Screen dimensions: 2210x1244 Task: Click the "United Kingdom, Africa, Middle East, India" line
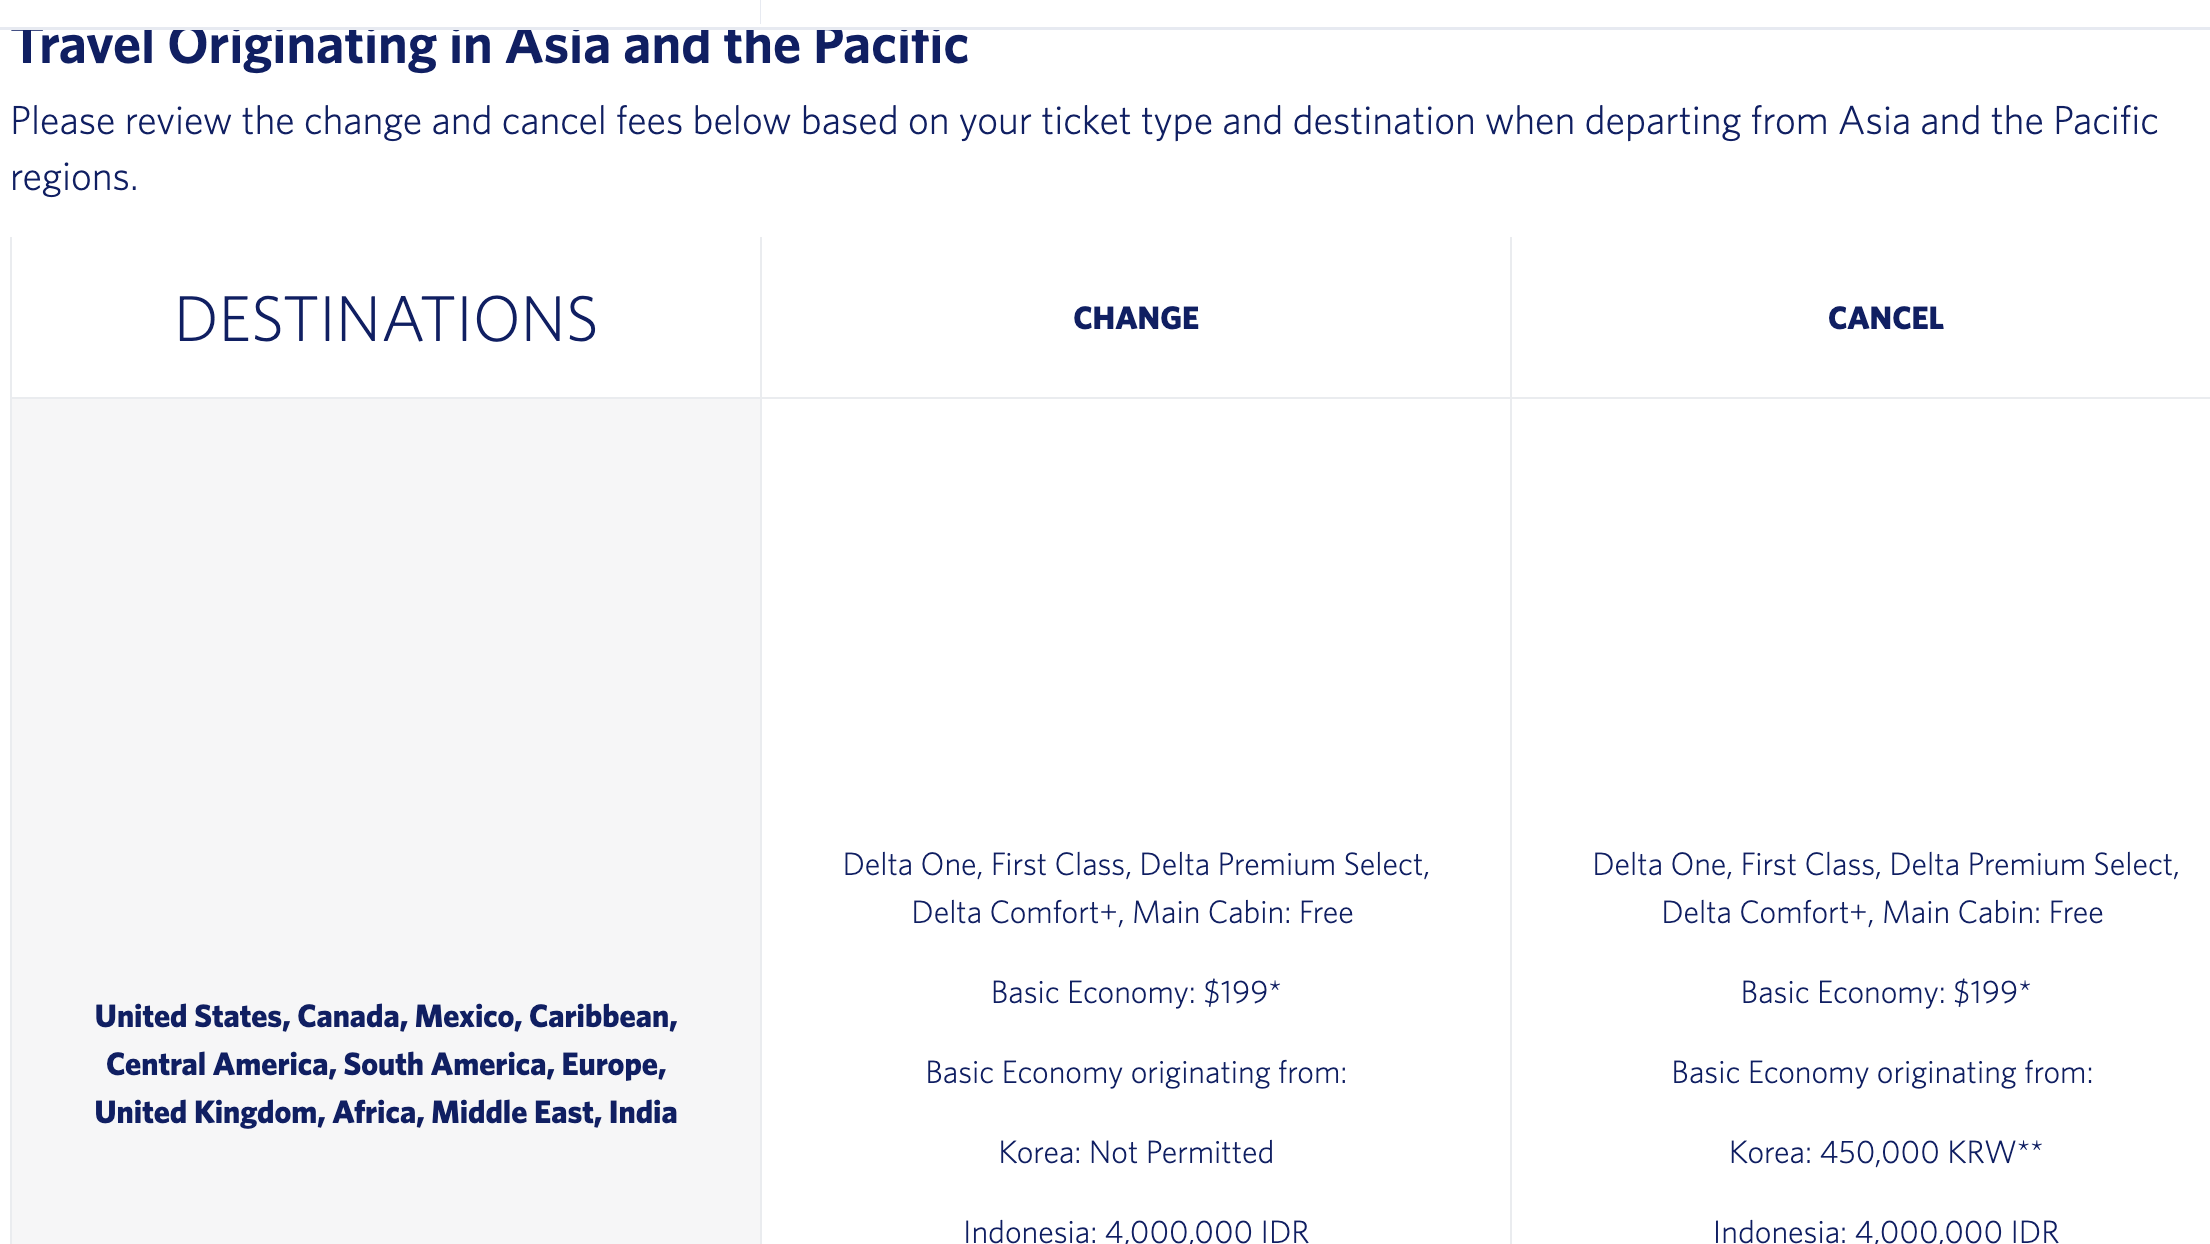(386, 1112)
